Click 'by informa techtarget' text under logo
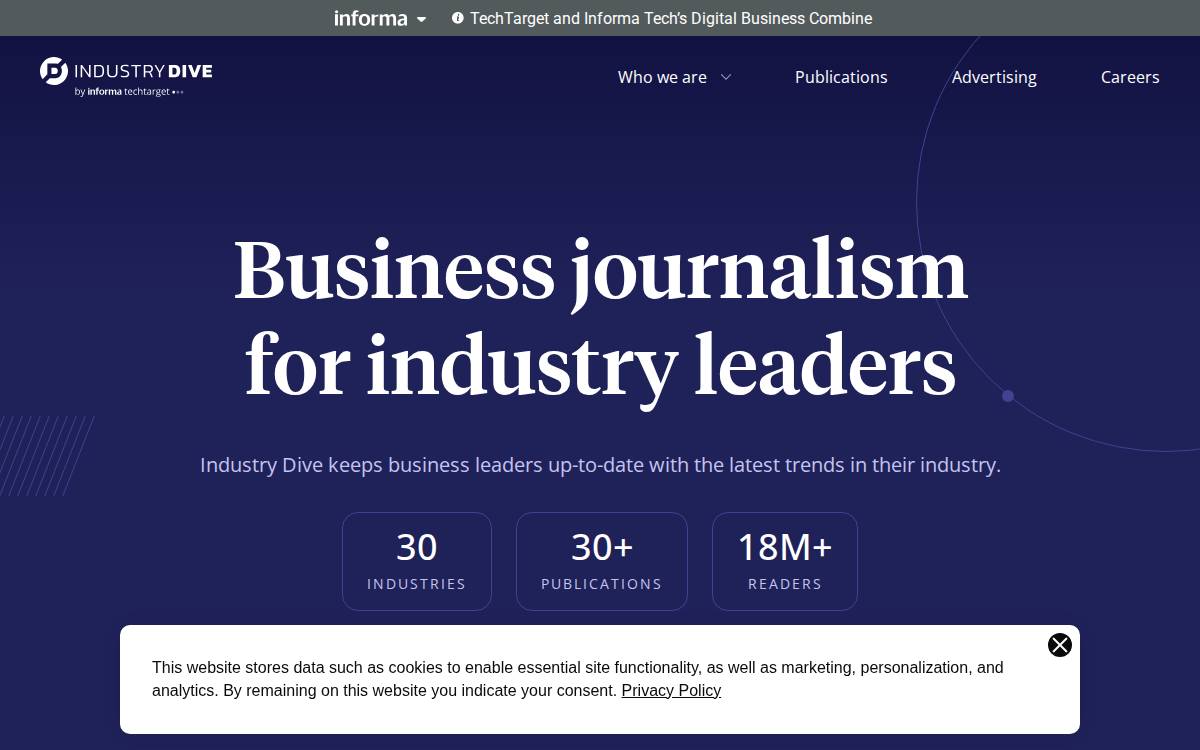Image resolution: width=1200 pixels, height=750 pixels. coord(129,92)
